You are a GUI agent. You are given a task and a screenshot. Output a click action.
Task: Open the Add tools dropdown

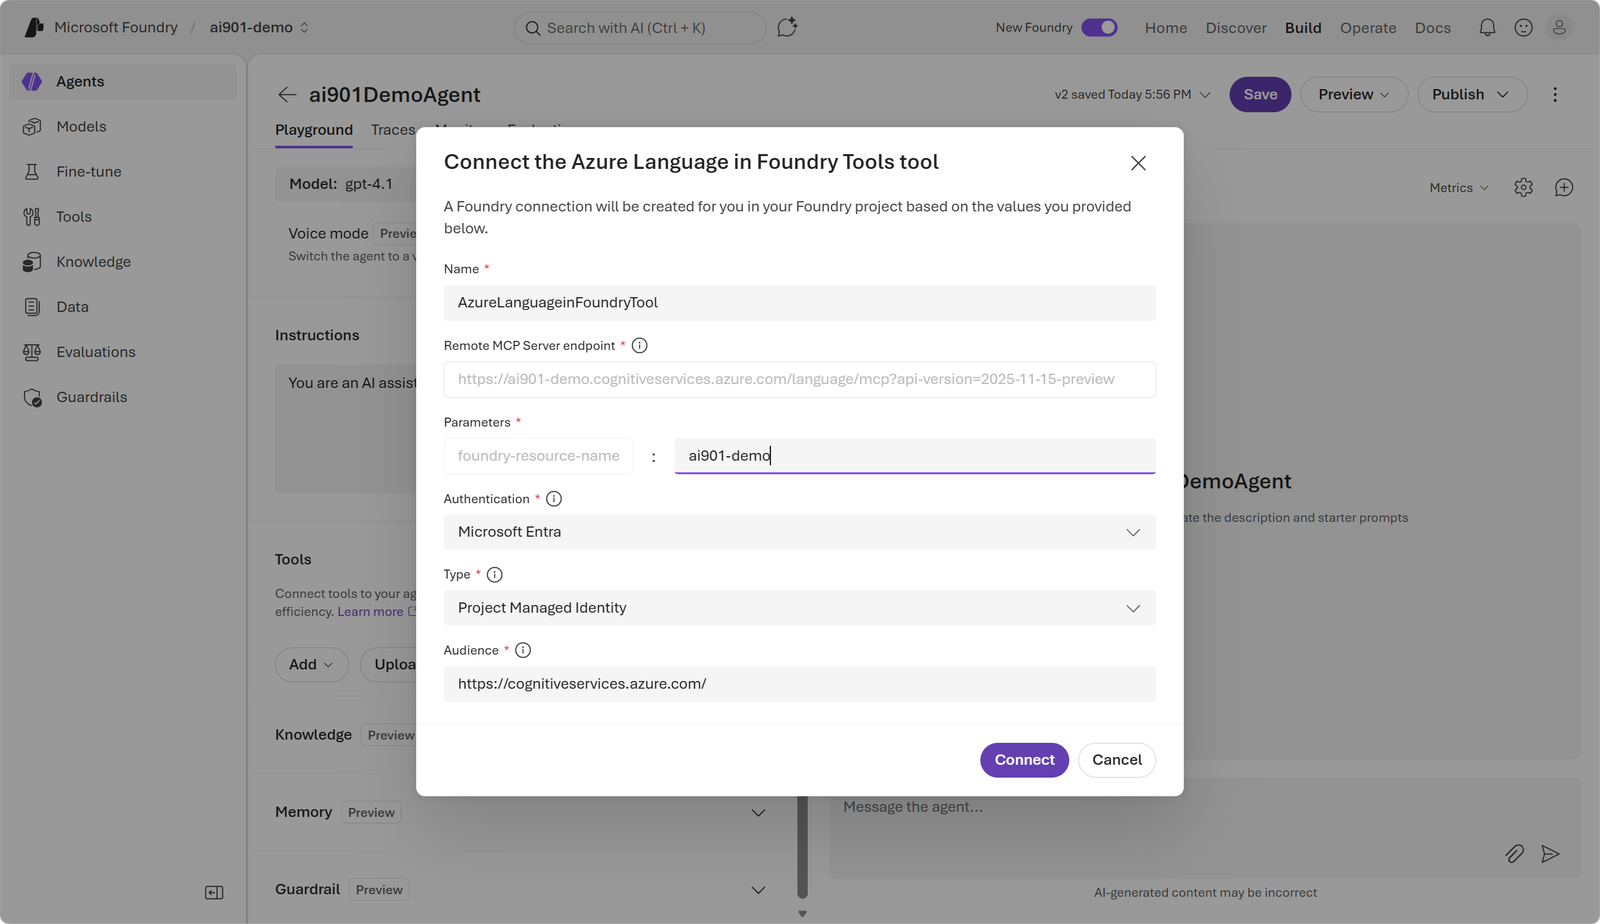tap(311, 665)
